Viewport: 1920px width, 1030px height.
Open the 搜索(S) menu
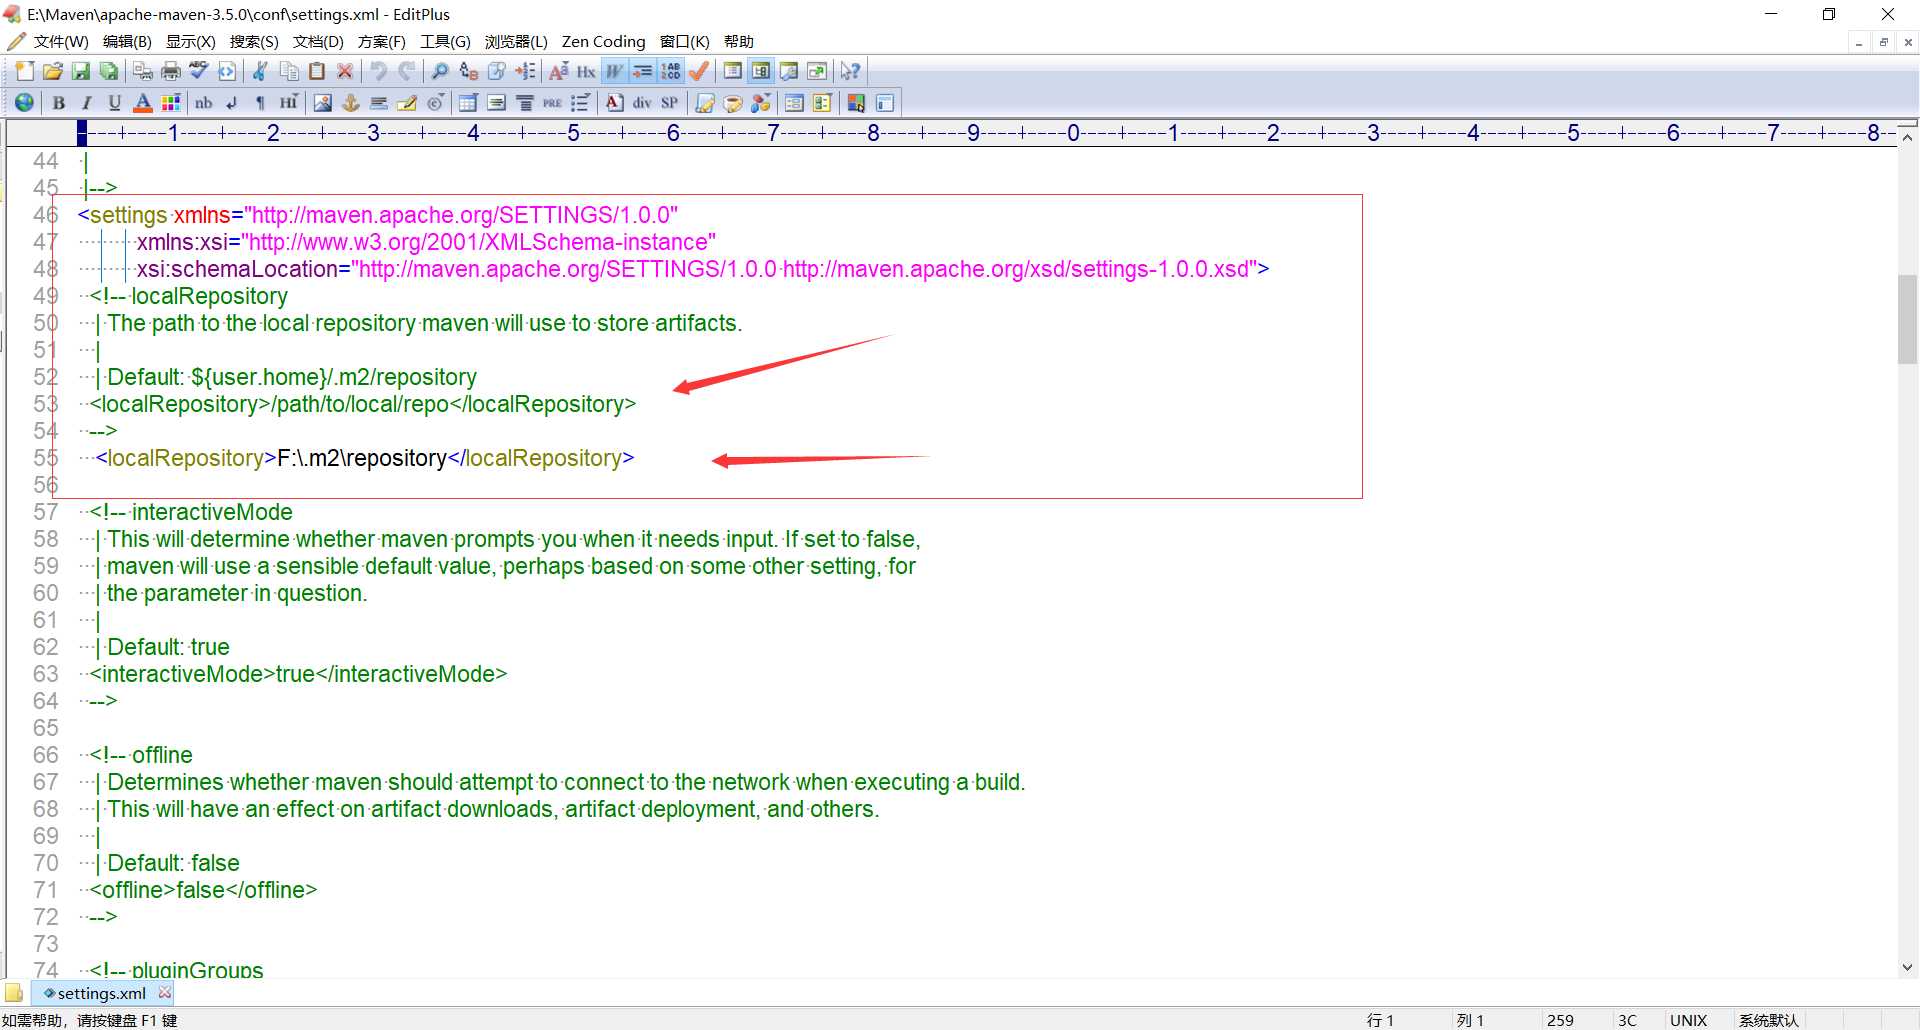point(254,41)
